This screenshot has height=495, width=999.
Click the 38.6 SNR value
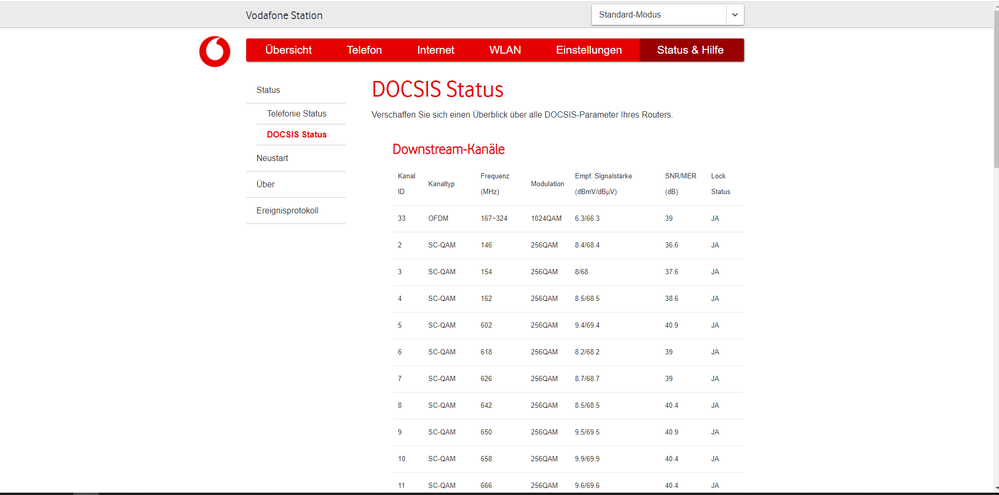[x=672, y=299]
